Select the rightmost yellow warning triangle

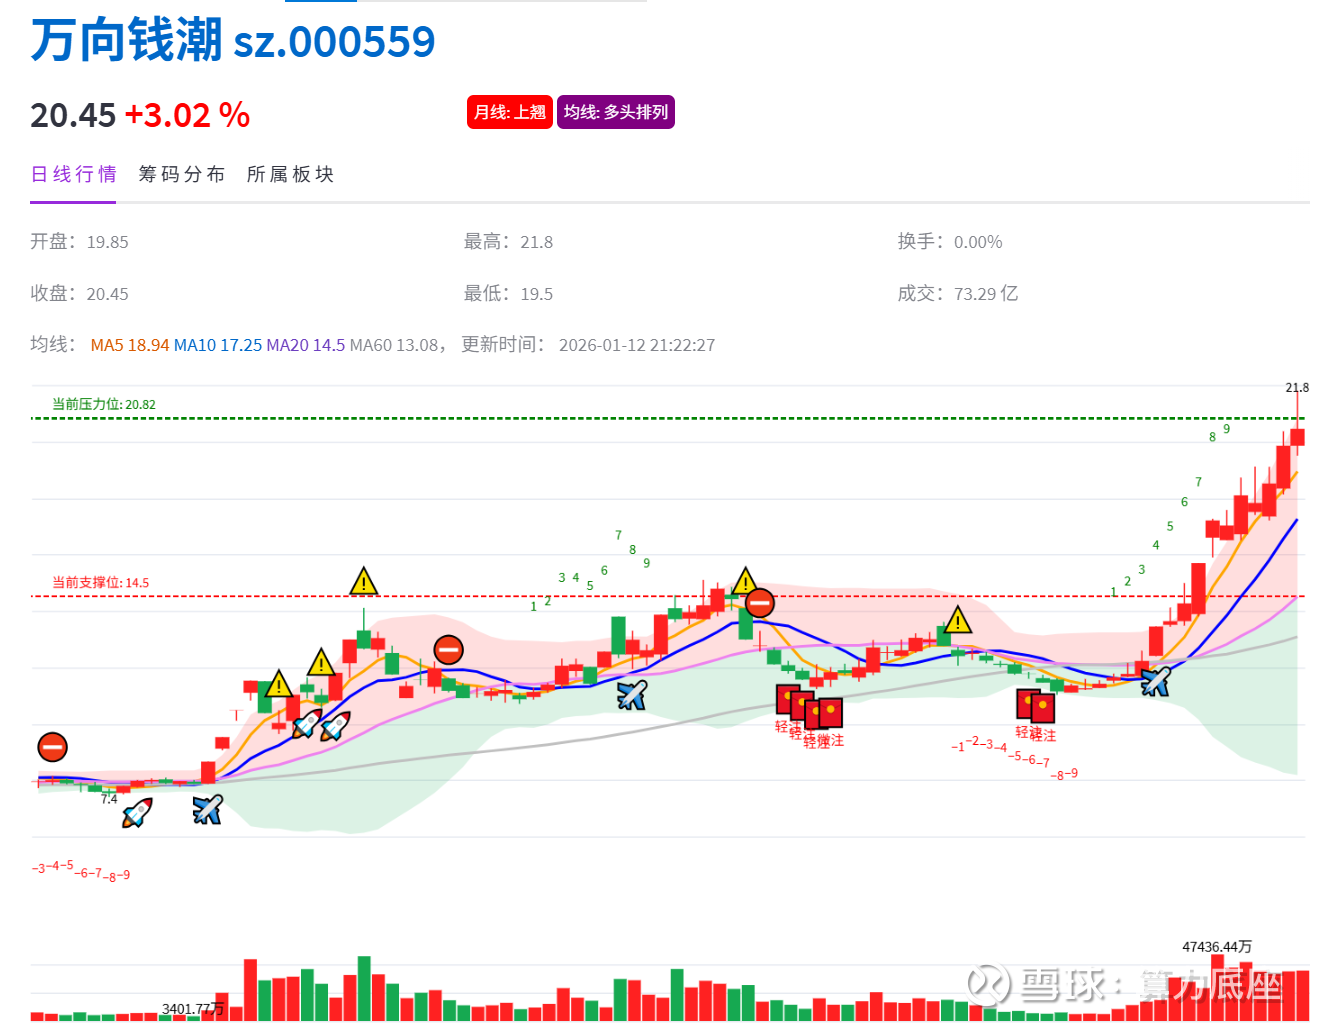pos(958,620)
